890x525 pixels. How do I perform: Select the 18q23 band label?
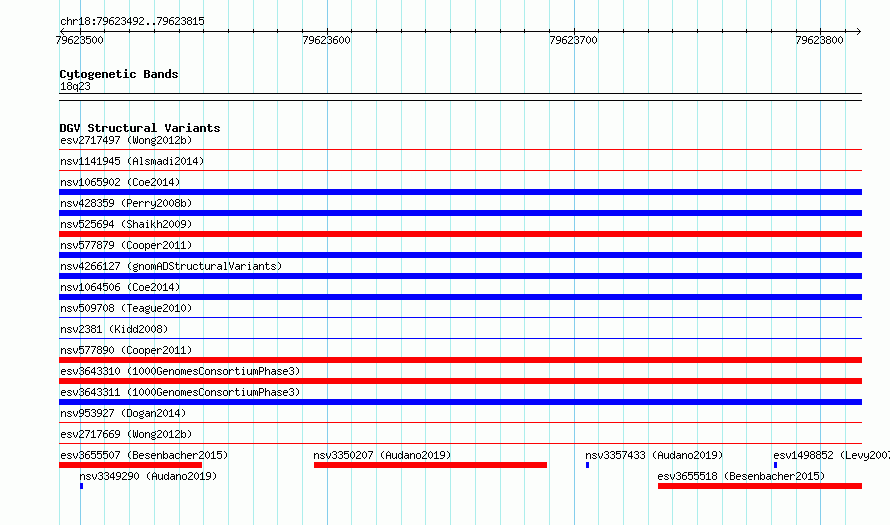click(75, 86)
